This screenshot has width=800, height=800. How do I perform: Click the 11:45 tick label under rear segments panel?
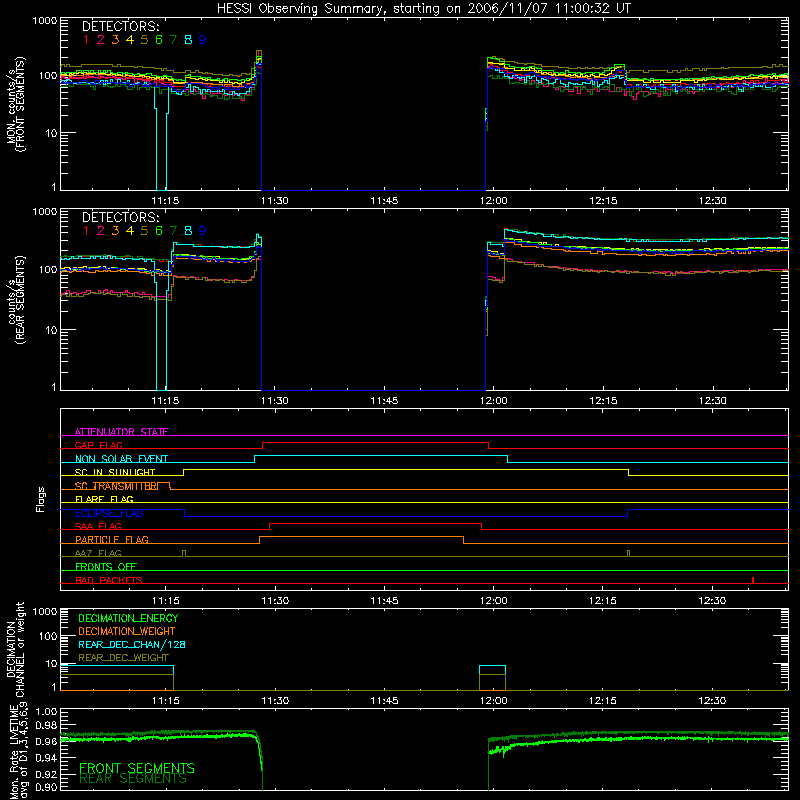coord(384,401)
